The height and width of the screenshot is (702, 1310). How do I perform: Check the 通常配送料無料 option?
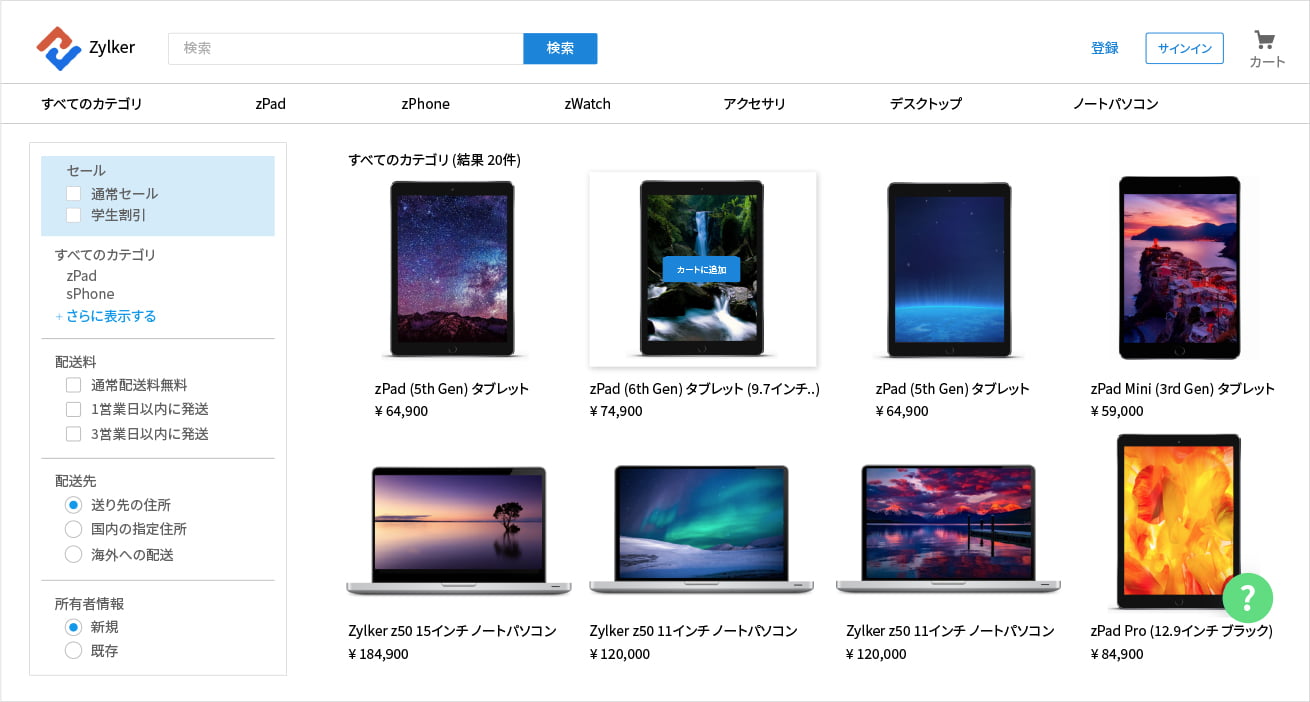point(73,385)
